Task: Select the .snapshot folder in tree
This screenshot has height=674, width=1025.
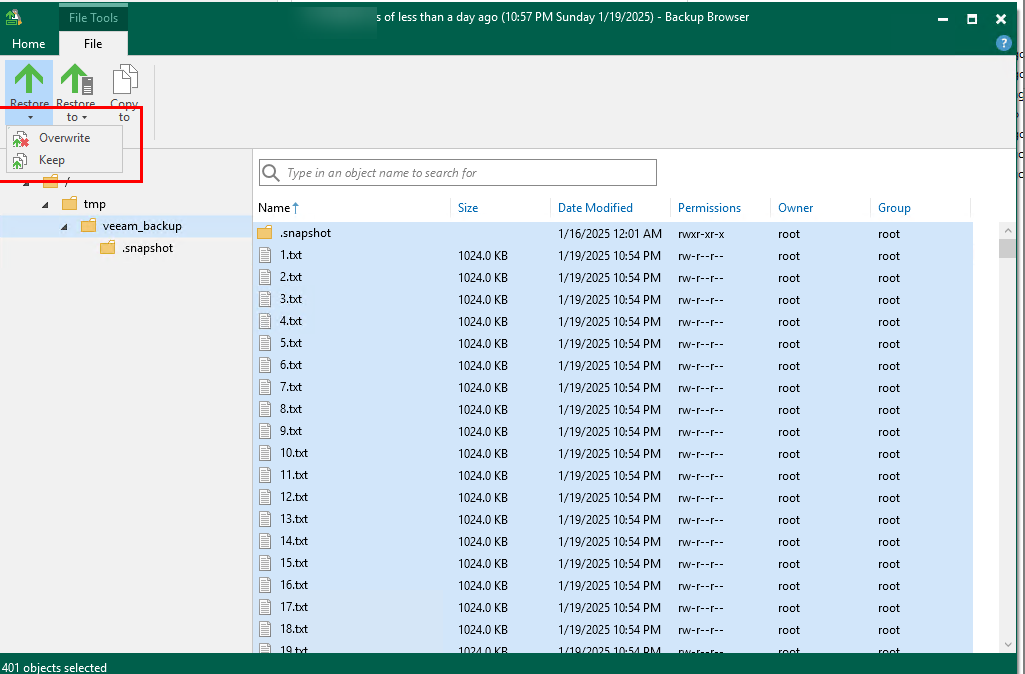Action: coord(146,248)
